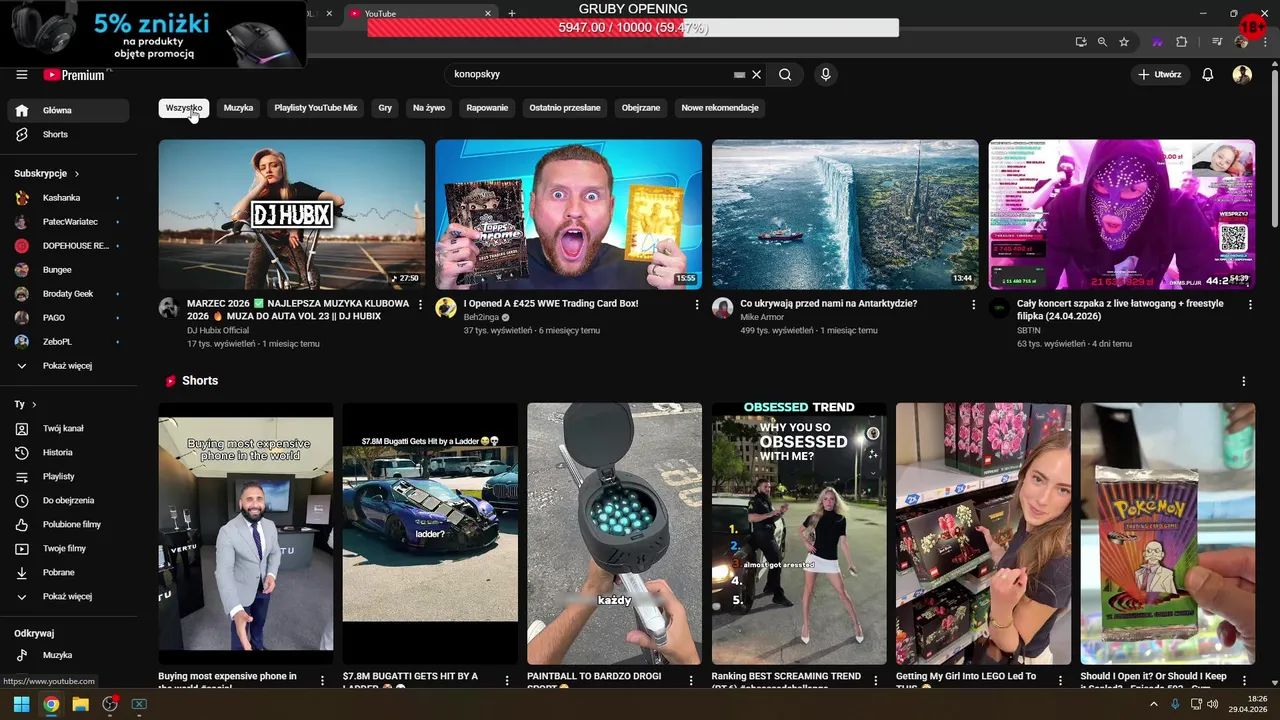Open WWE Trading Card Box thumbnail
This screenshot has height=720, width=1280.
pos(568,214)
